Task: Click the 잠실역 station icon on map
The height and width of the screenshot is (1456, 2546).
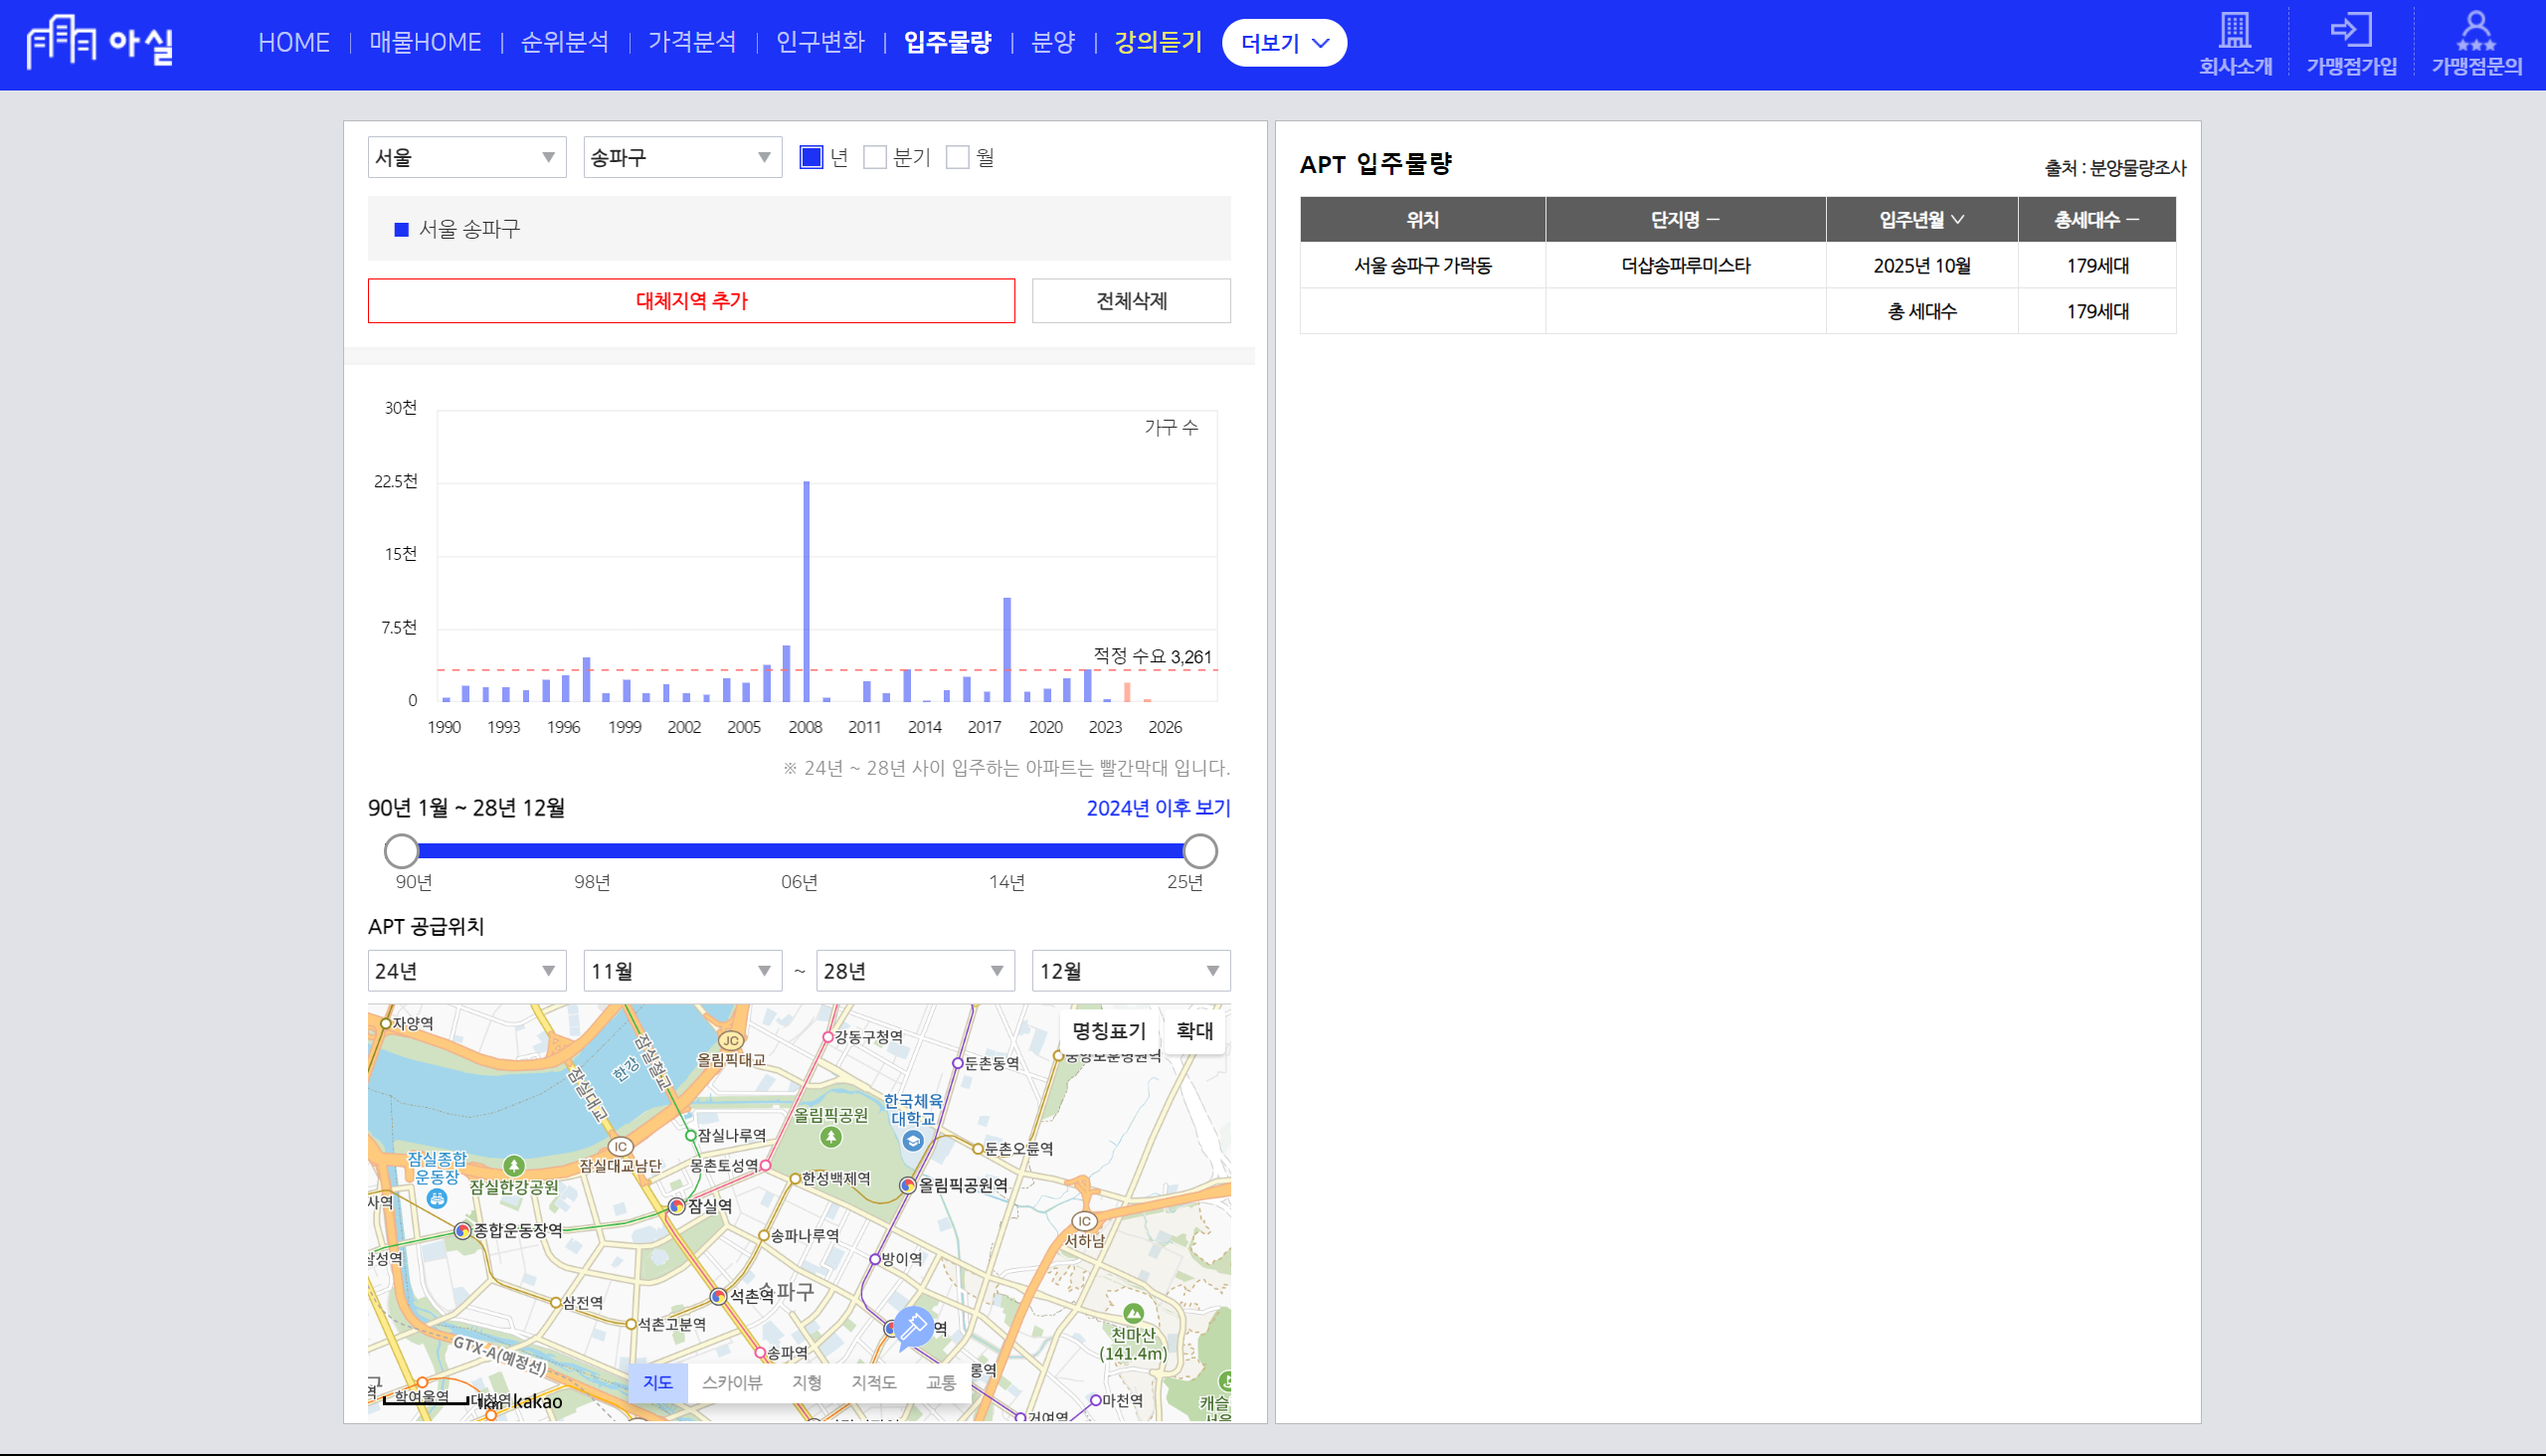Action: (x=677, y=1206)
